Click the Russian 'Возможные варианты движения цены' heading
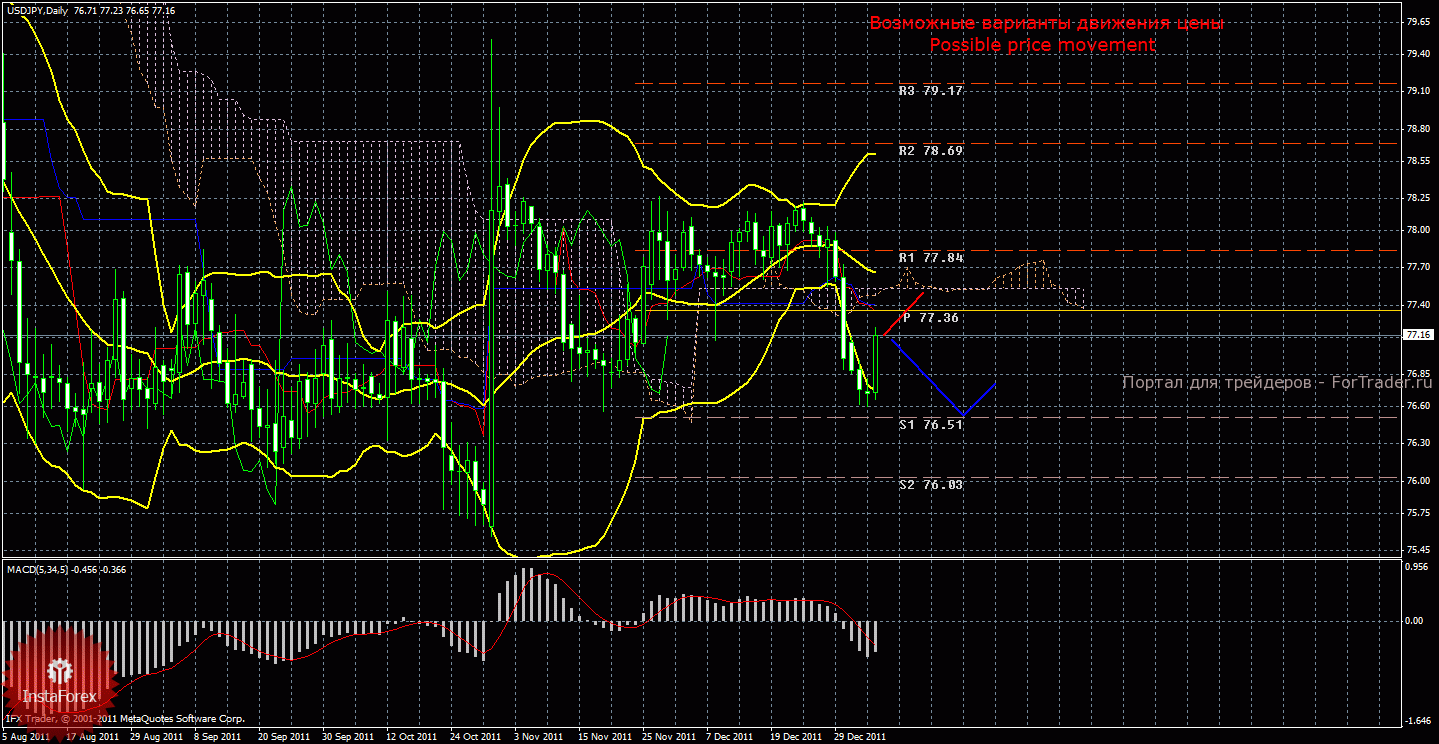1439x744 pixels. point(1046,23)
